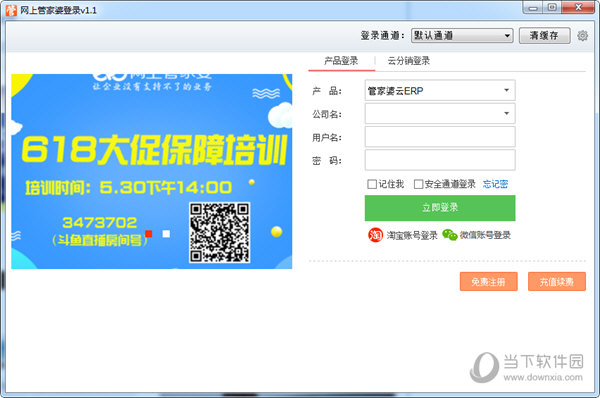Click the QR code in banner
The width and height of the screenshot is (600, 398).
point(219,232)
